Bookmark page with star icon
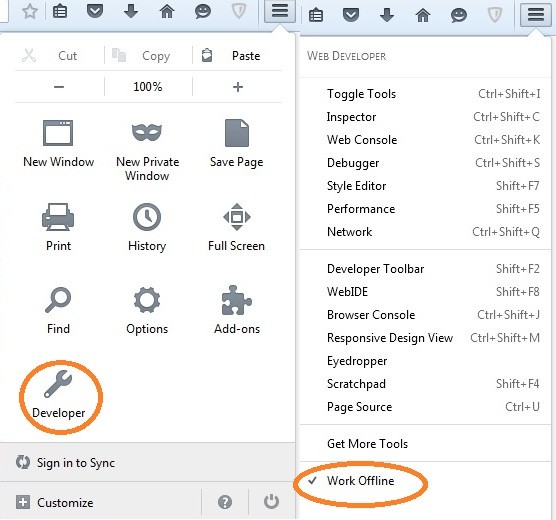This screenshot has width=556, height=520. click(30, 11)
